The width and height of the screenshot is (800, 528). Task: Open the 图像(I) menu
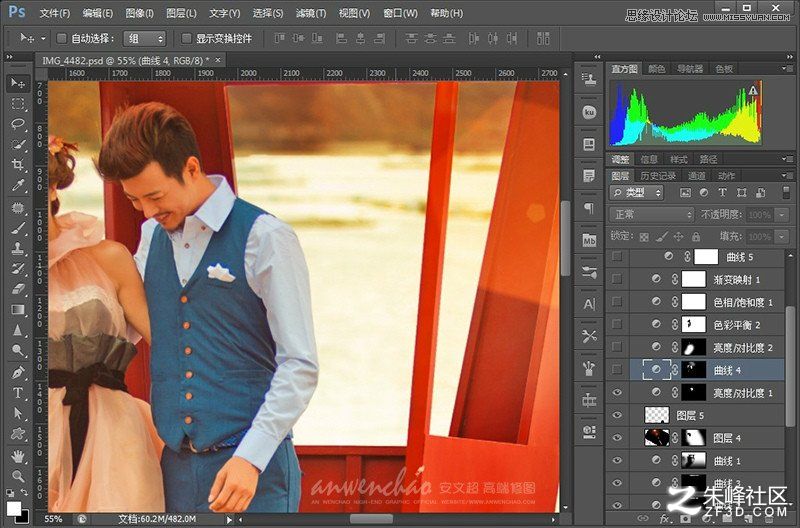point(139,13)
